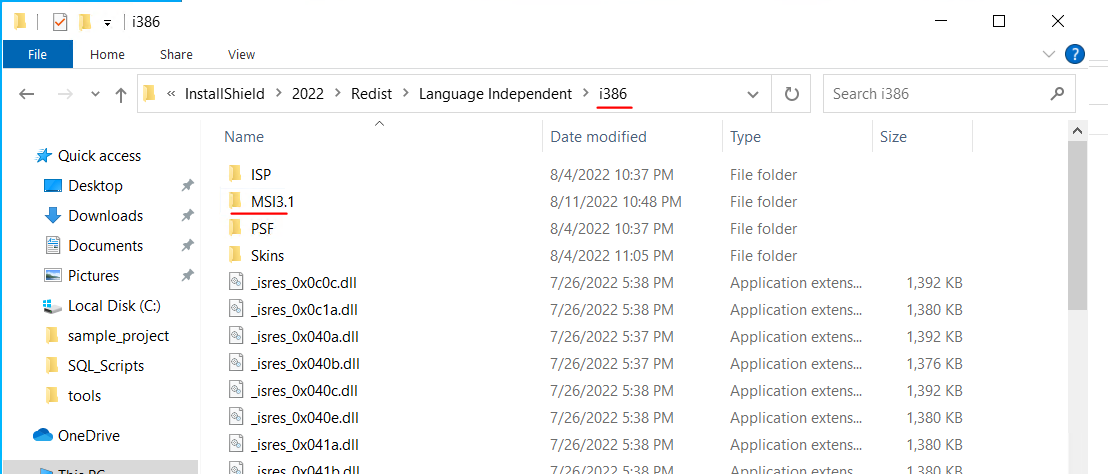Open OneDrive in navigation pane
The width and height of the screenshot is (1108, 474).
(88, 436)
